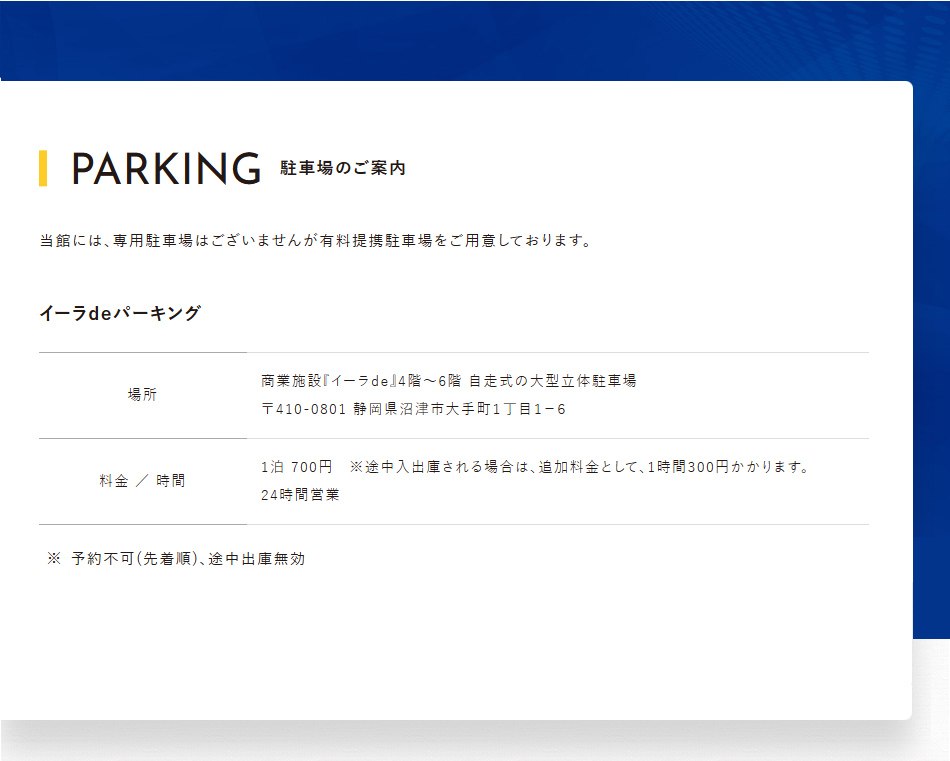Image resolution: width=950 pixels, height=761 pixels.
Task: Click the 場所 row label
Action: point(142,395)
